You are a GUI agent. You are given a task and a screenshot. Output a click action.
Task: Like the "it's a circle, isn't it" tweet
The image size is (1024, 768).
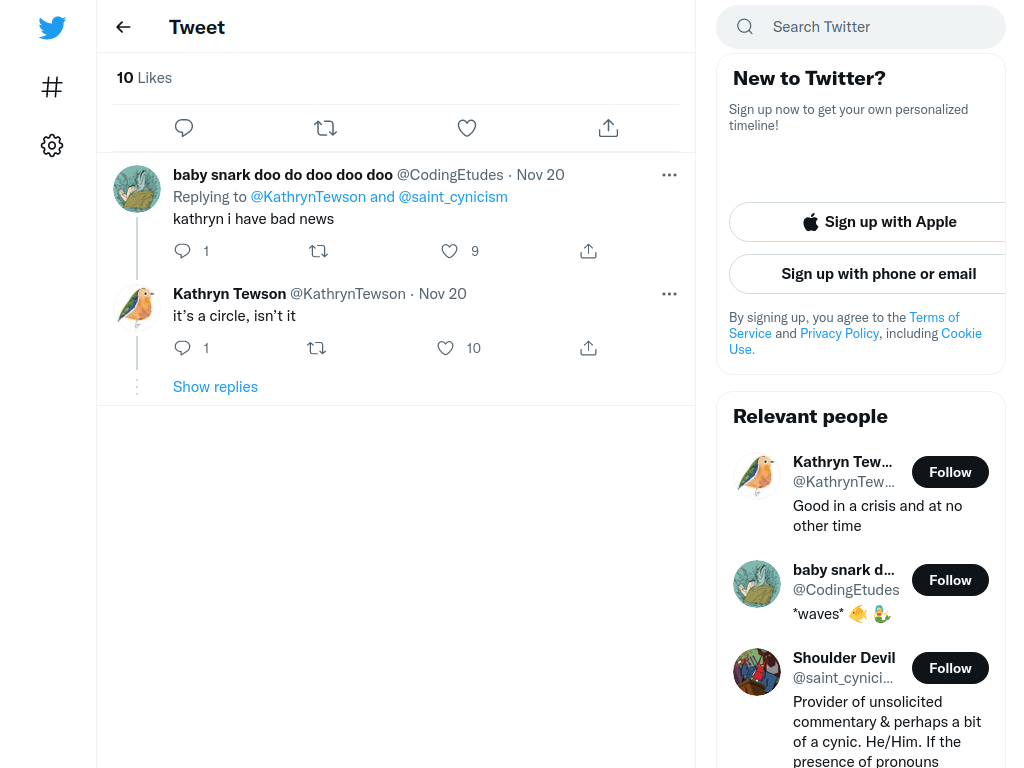pos(445,348)
